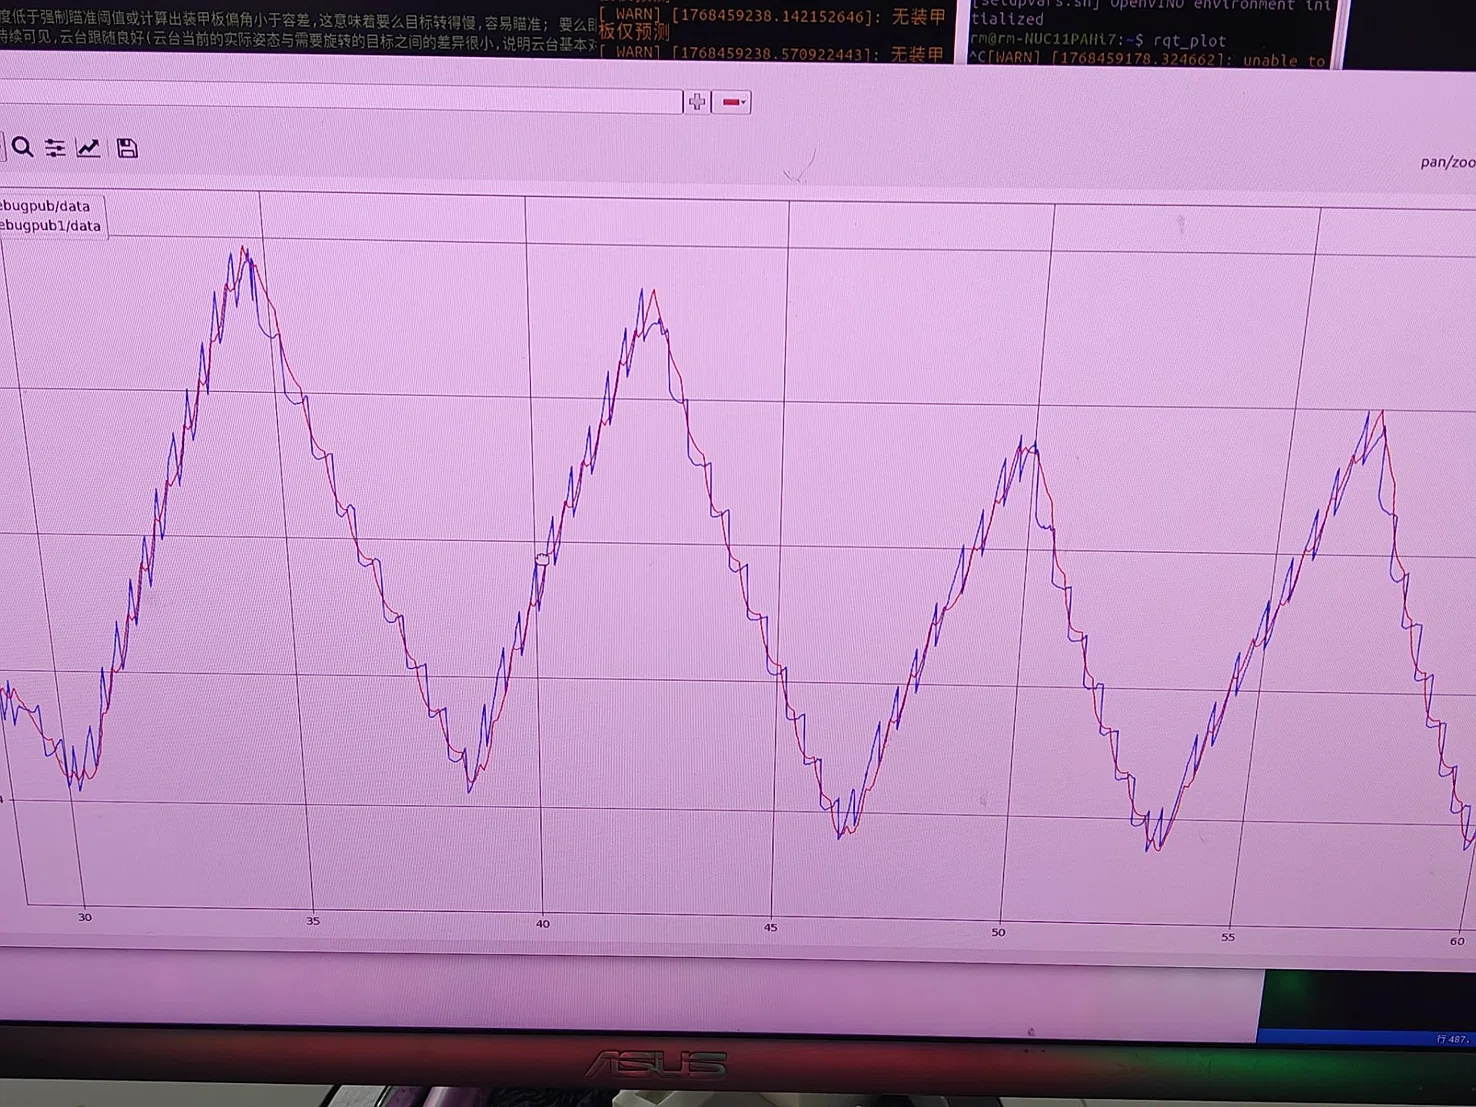Viewport: 1476px width, 1107px height.
Task: Select the "pan/zoo" mode status text
Action: click(1447, 162)
